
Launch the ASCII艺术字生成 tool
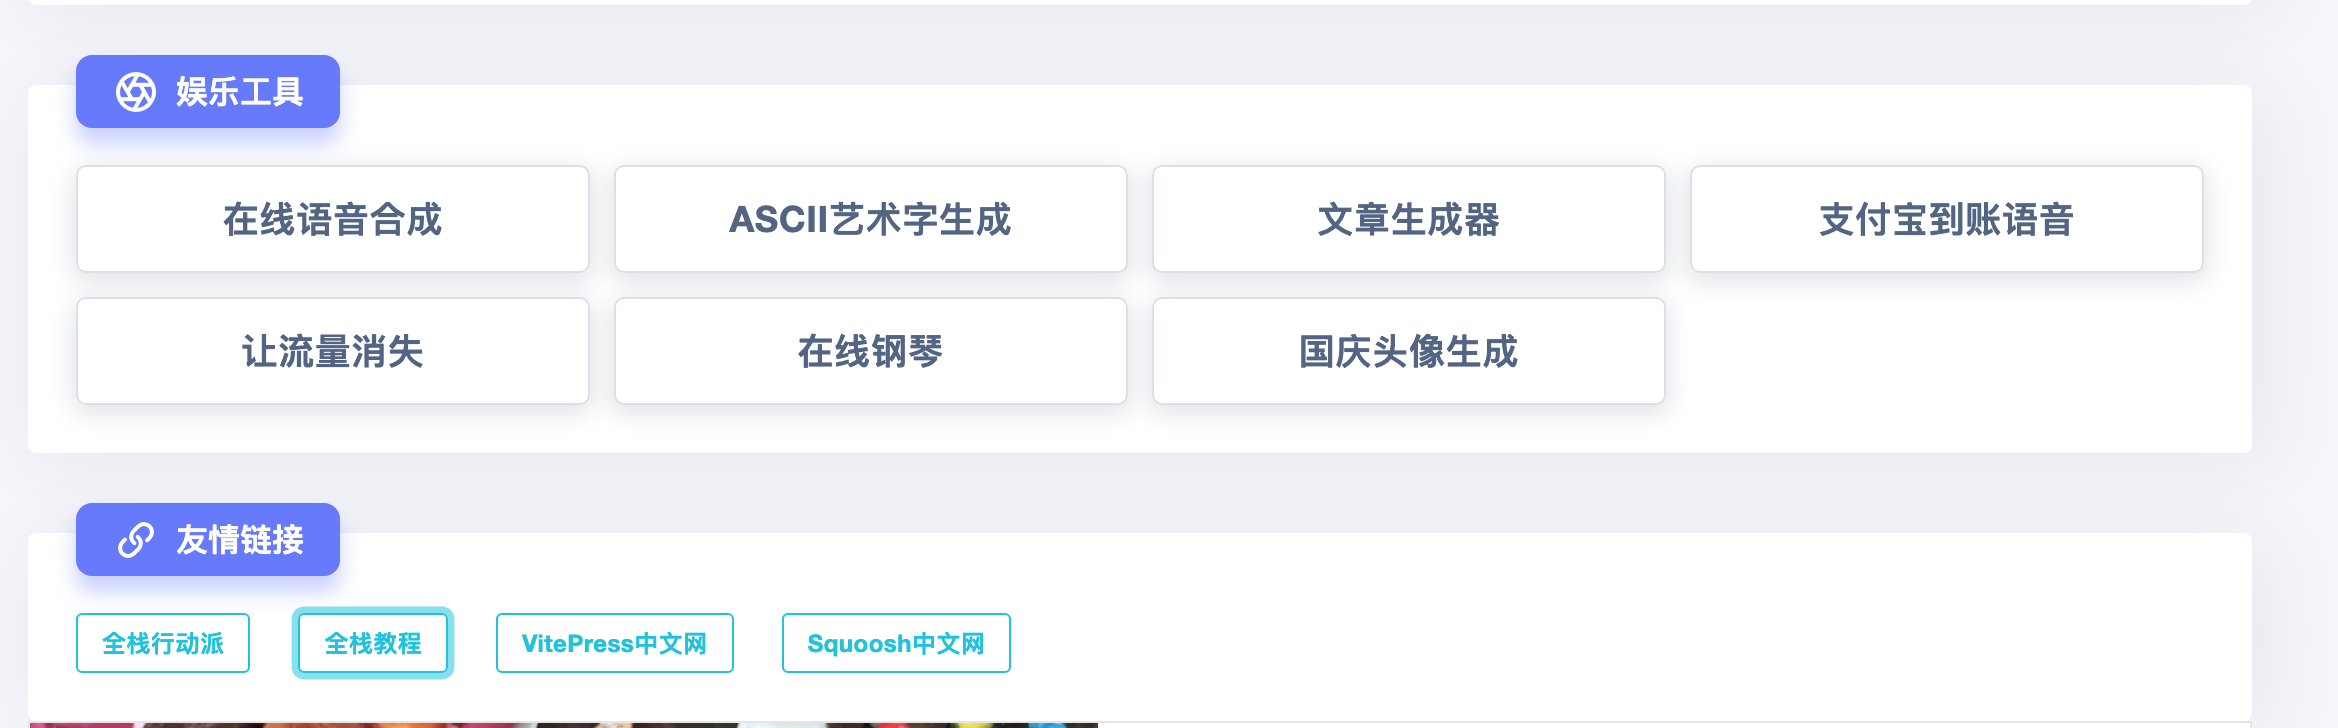click(x=870, y=219)
